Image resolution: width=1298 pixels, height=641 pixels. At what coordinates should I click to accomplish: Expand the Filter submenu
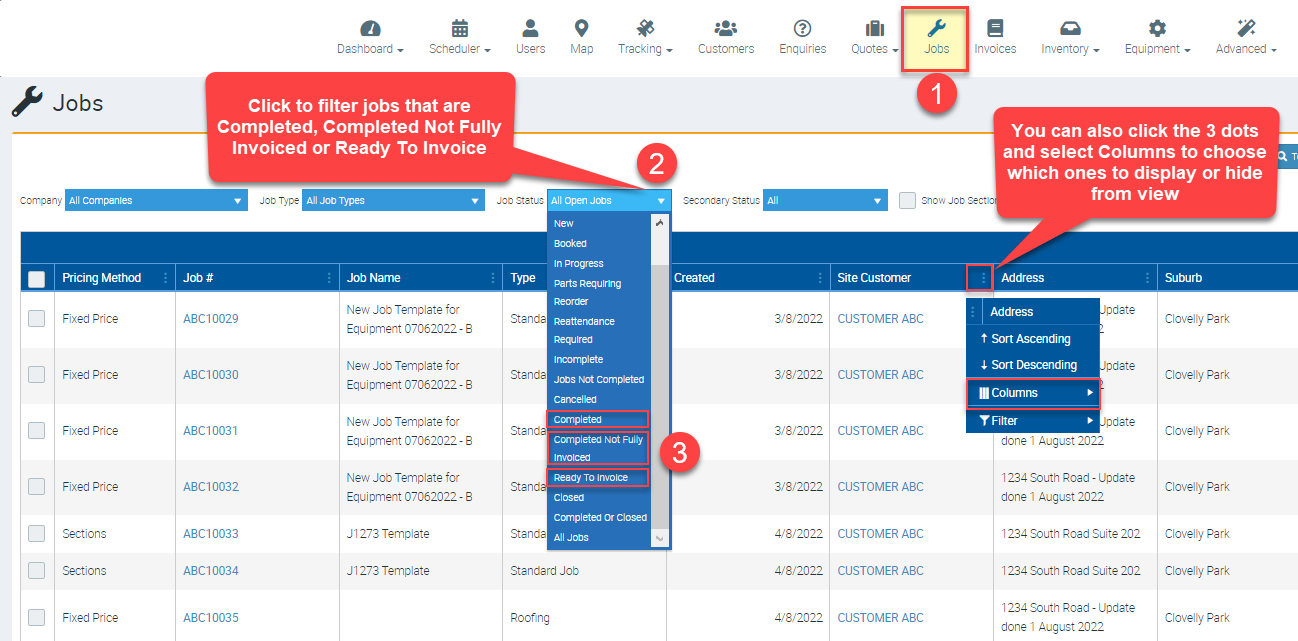1033,421
